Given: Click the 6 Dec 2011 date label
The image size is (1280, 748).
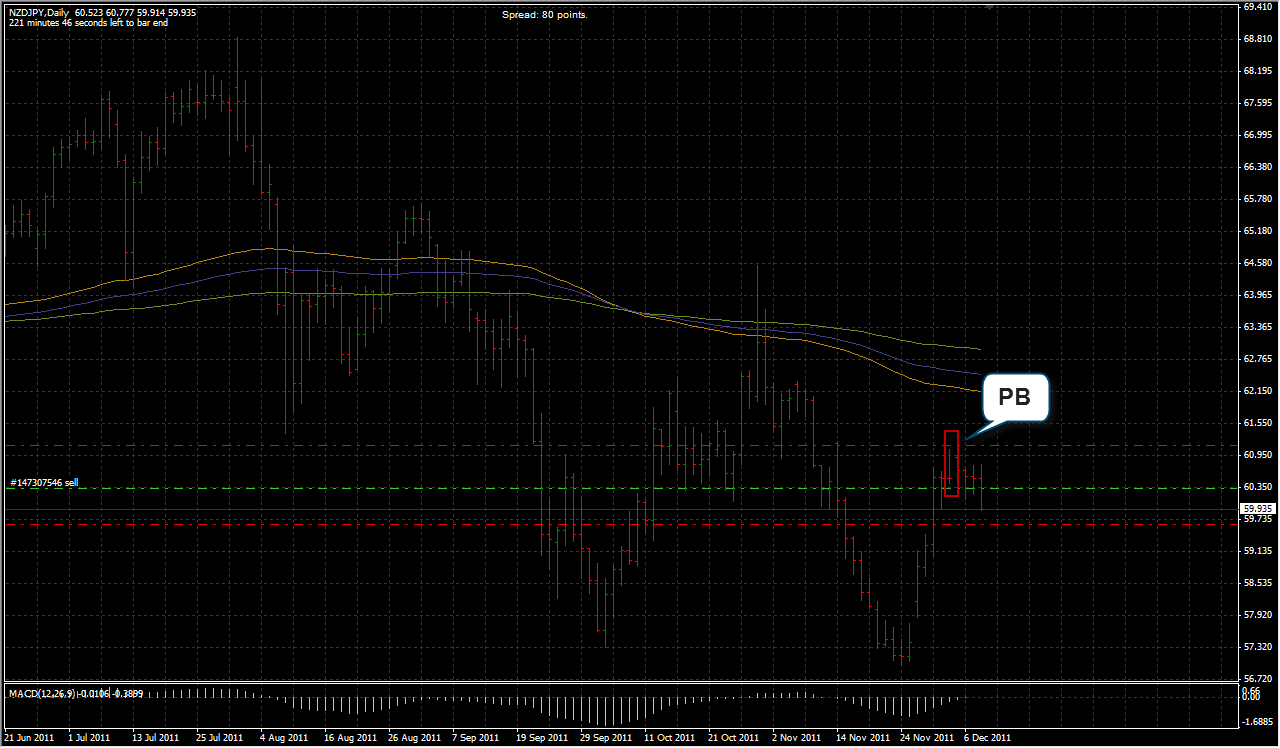Looking at the screenshot, I should (987, 738).
